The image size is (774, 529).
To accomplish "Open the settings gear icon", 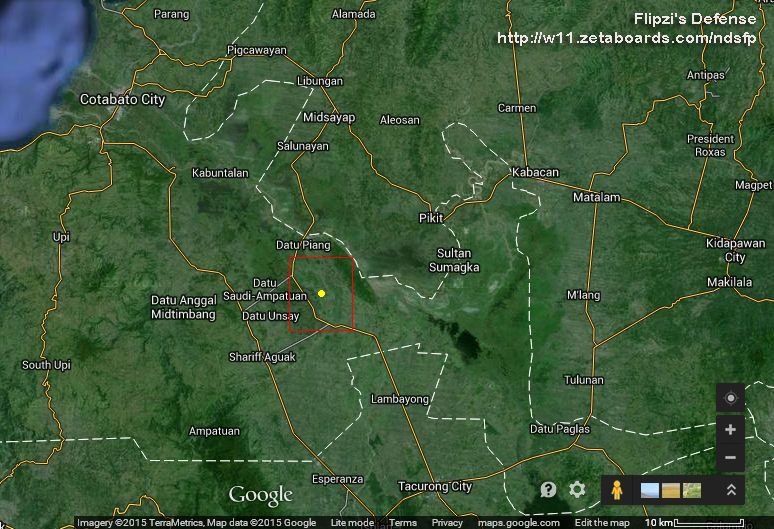I will [577, 489].
